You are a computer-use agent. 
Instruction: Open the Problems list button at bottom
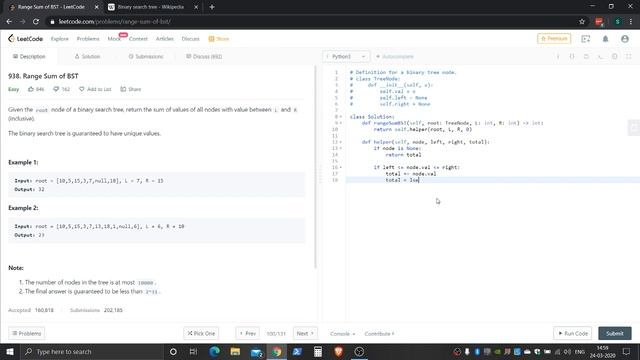tap(27, 333)
